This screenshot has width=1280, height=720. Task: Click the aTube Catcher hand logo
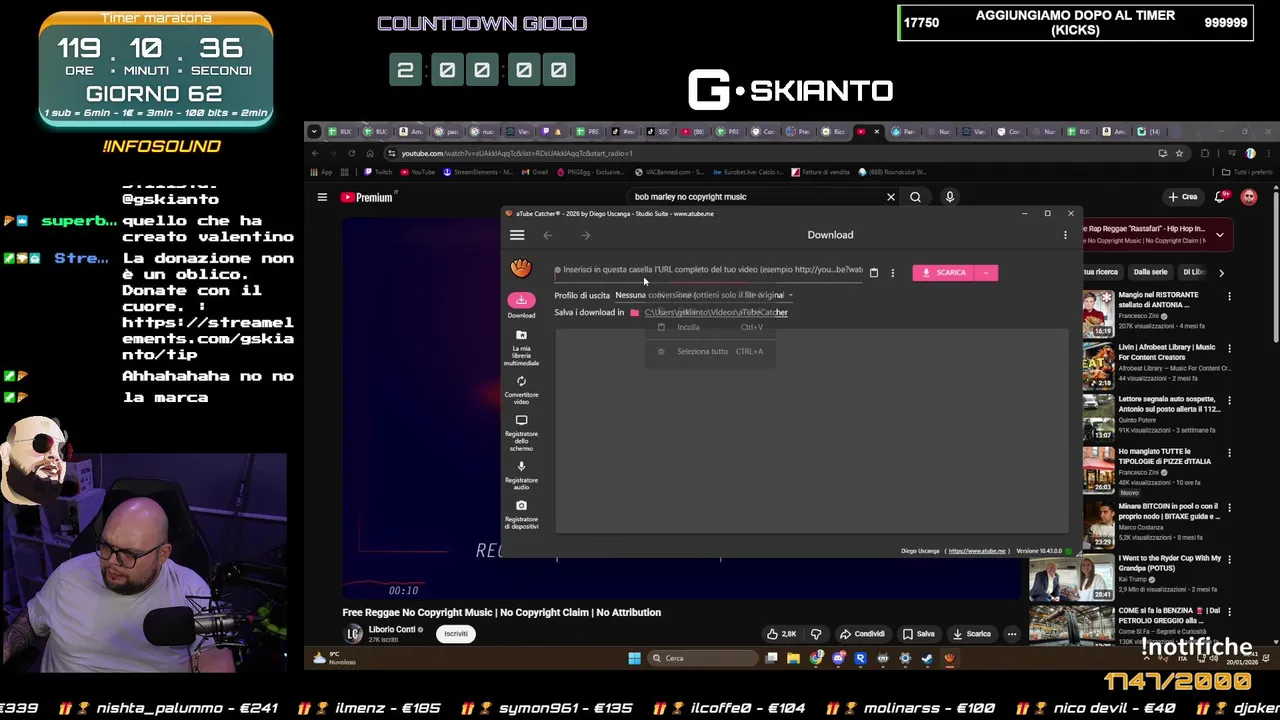pyautogui.click(x=521, y=268)
